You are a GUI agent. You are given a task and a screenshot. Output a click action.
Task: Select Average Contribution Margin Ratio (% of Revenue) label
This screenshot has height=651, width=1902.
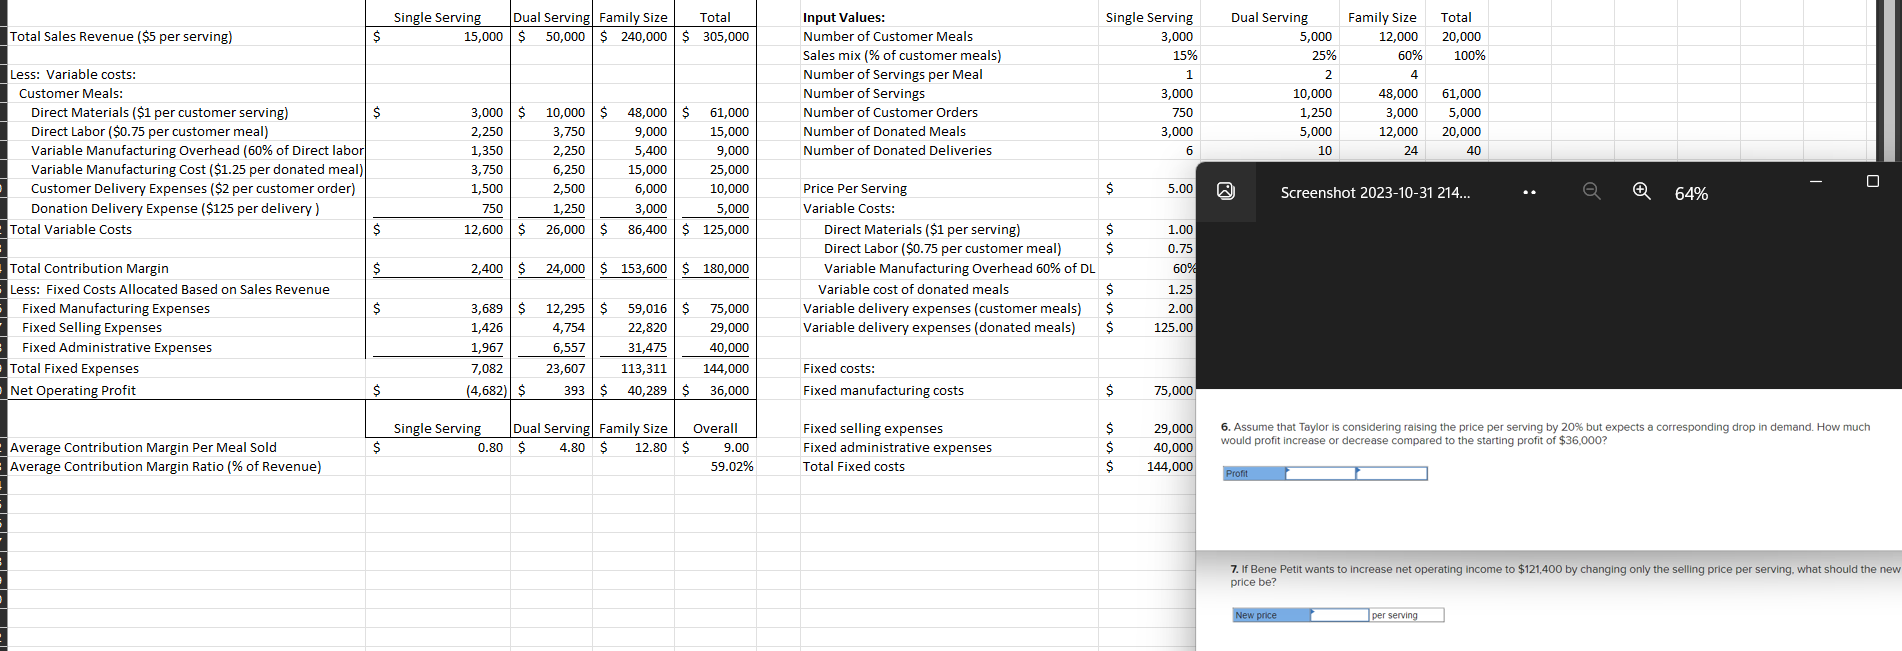click(166, 467)
